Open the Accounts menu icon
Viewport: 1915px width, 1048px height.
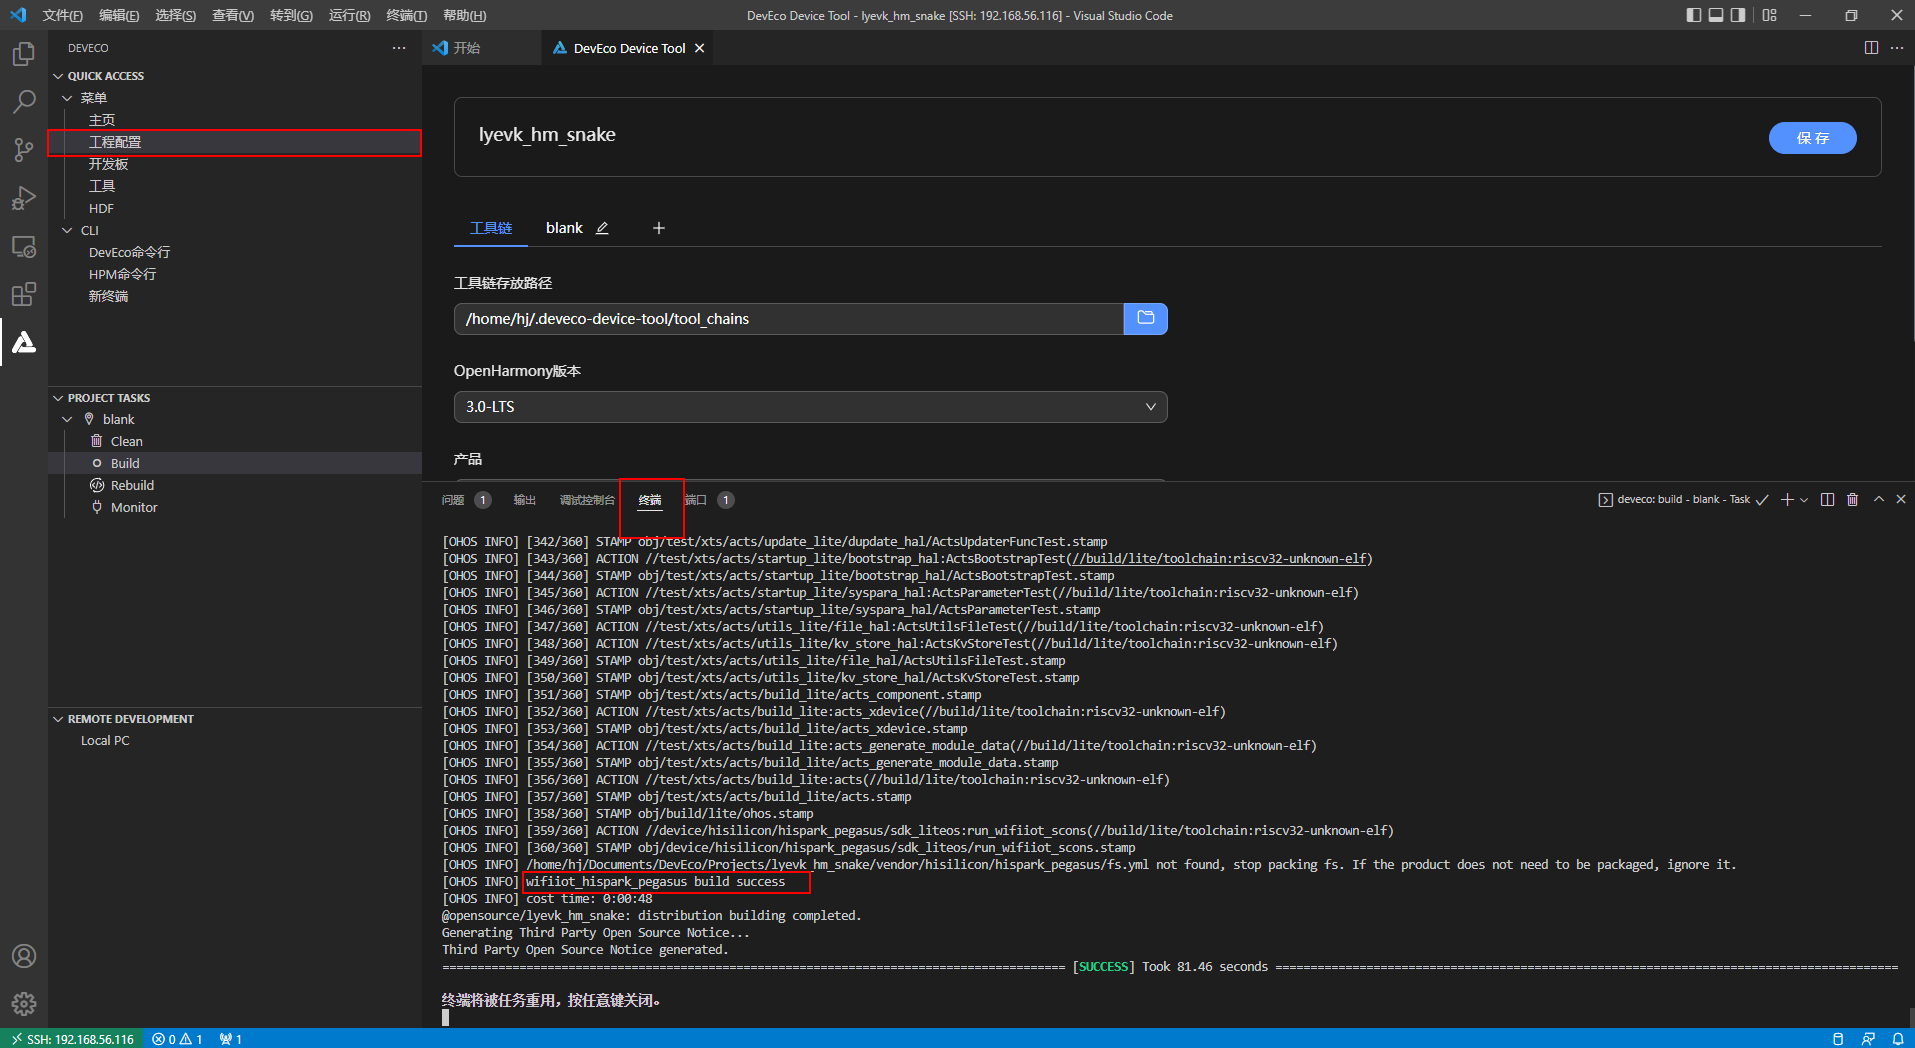click(24, 956)
